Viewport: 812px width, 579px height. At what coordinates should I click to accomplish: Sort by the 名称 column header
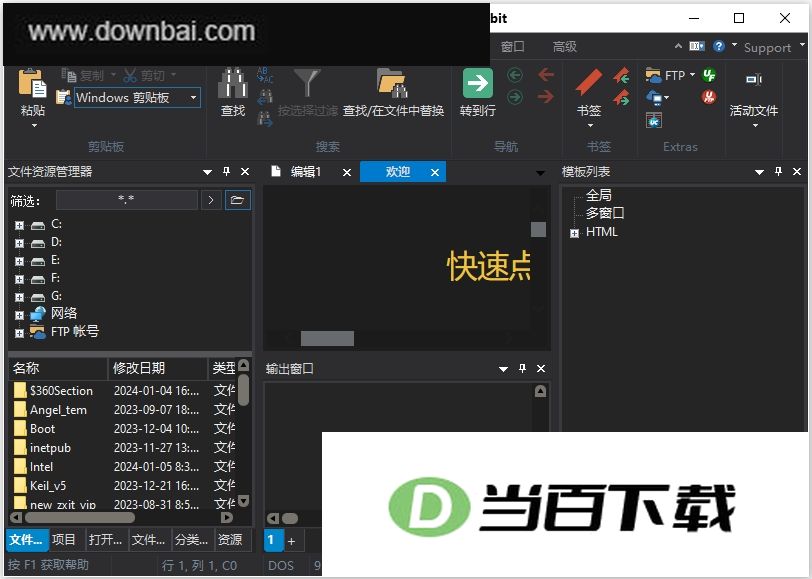59,368
